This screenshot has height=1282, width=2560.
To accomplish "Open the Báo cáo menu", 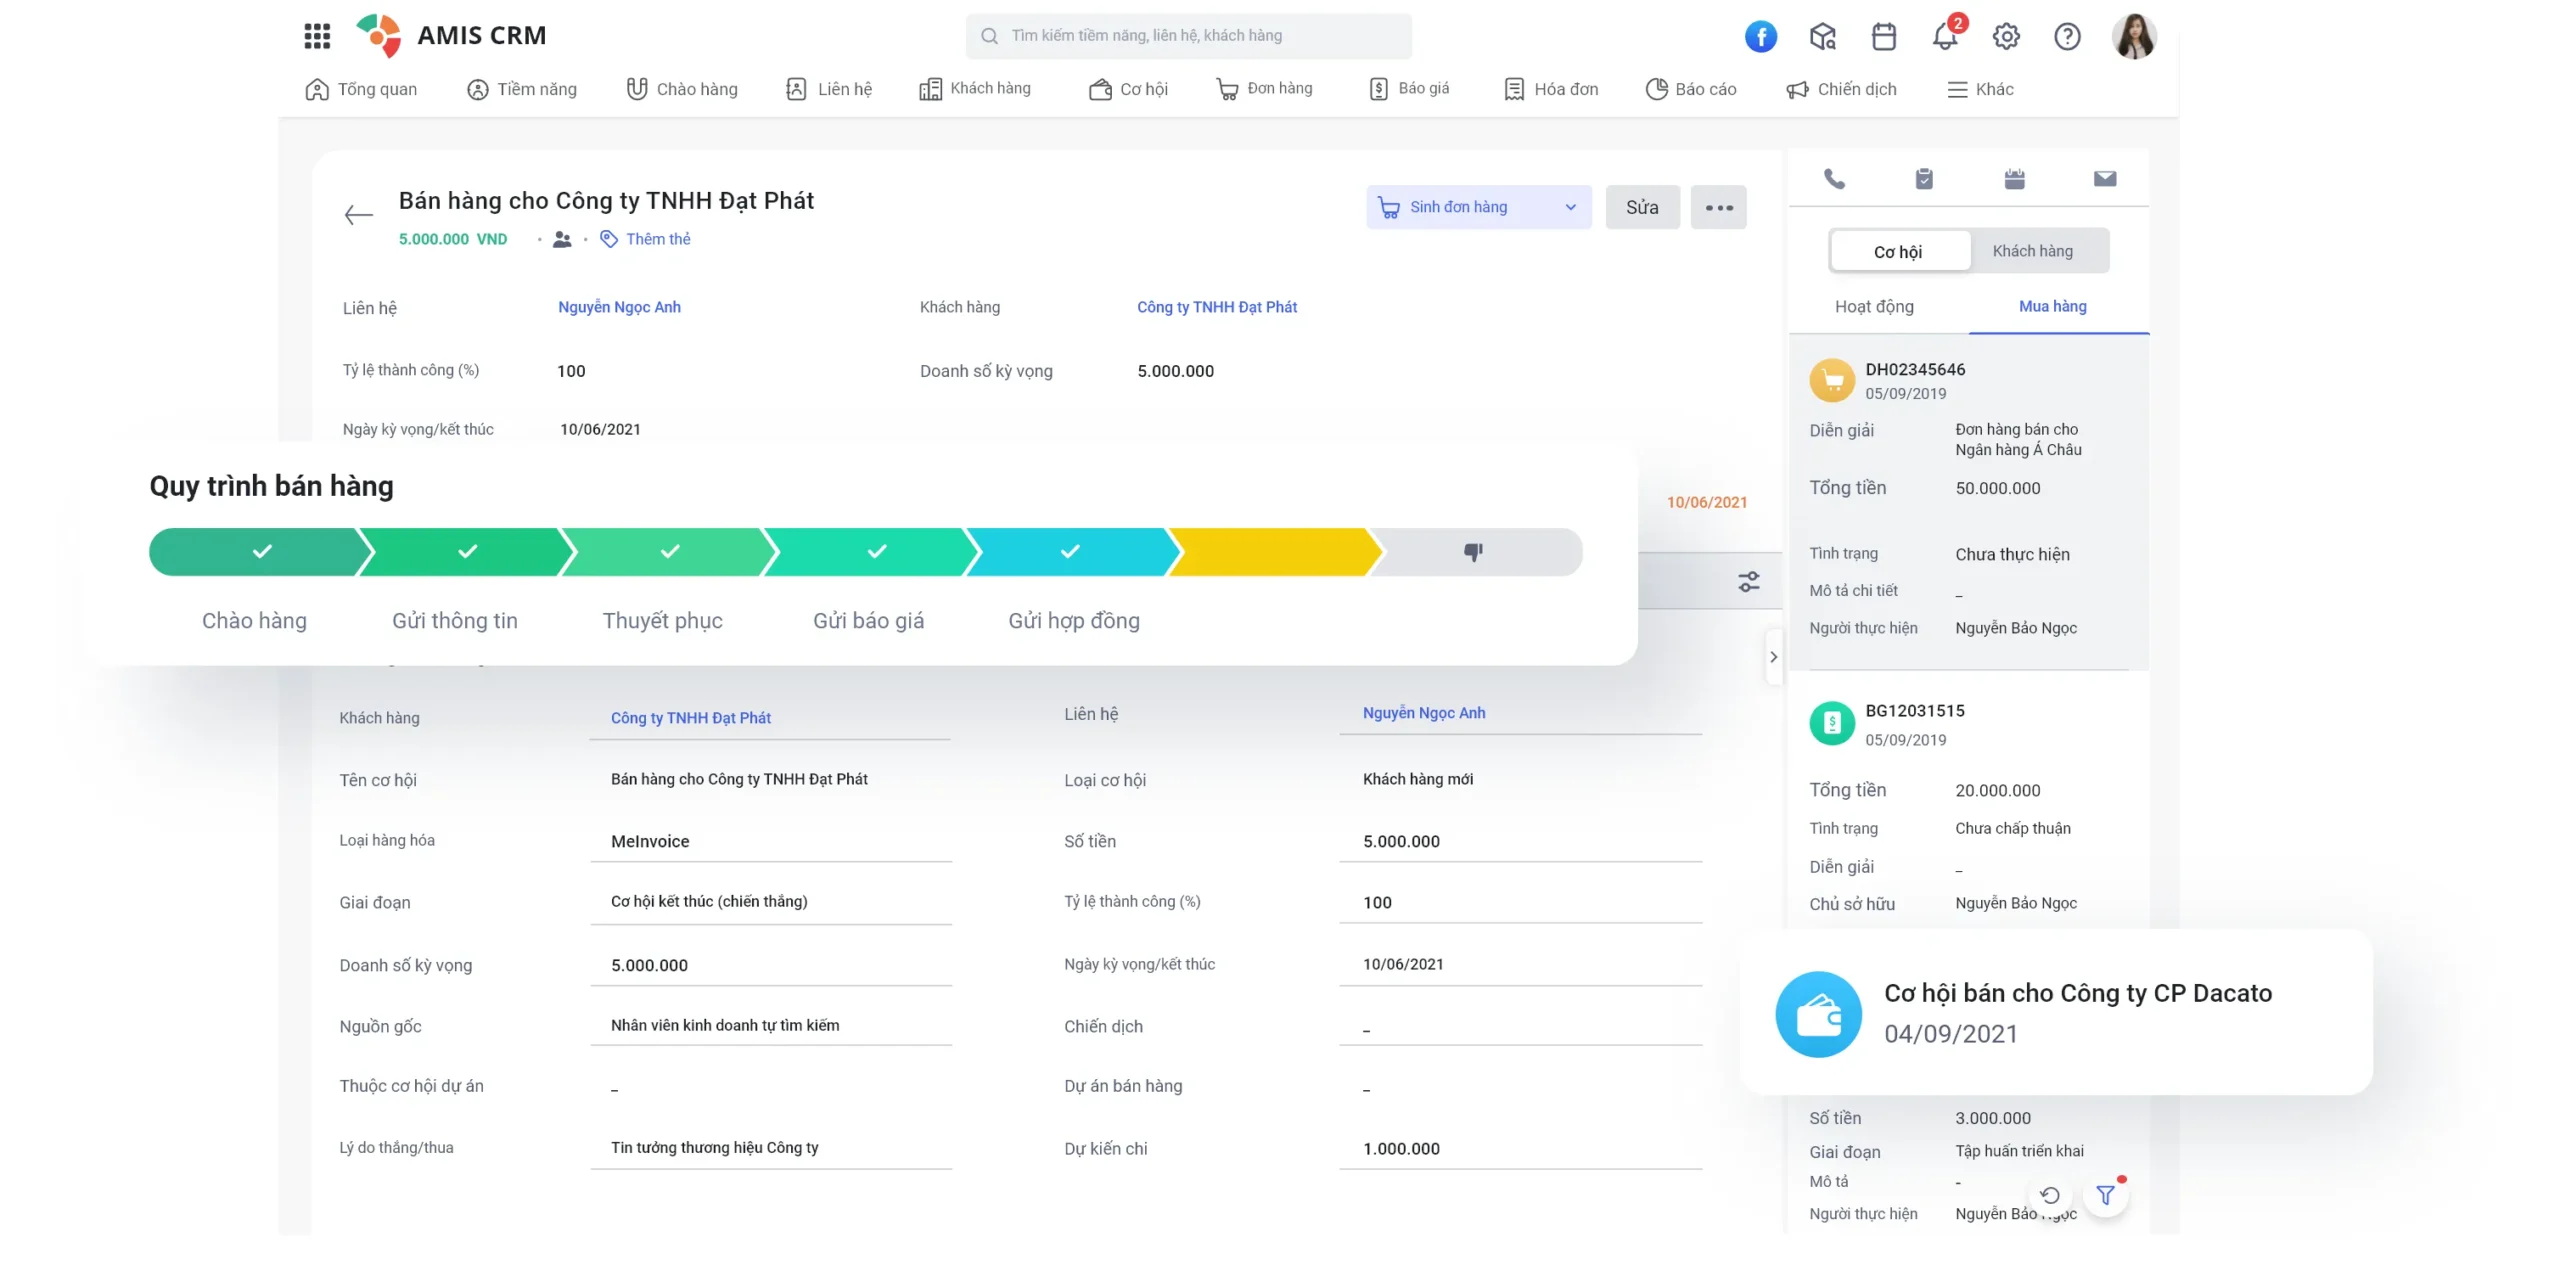I will click(1691, 89).
